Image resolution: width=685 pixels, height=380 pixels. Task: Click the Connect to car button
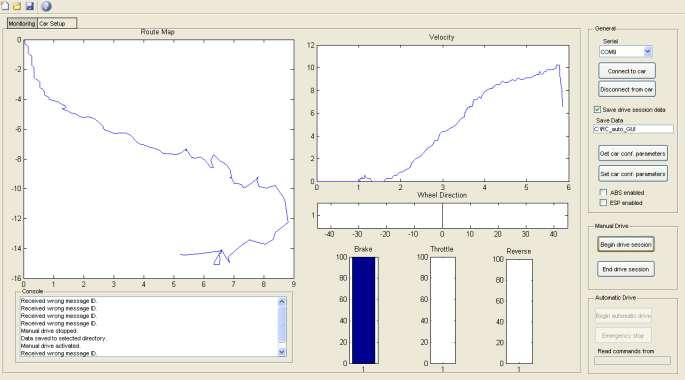point(627,71)
